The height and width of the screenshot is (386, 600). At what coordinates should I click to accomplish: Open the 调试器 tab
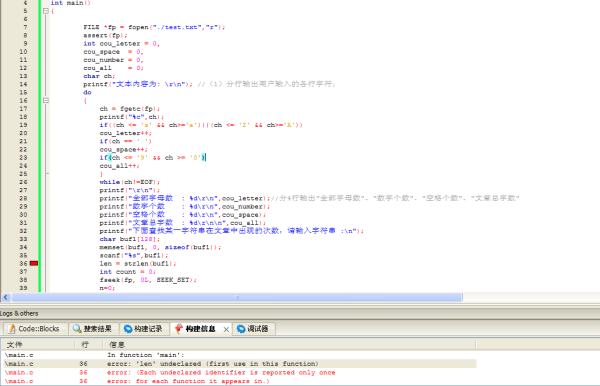[253, 329]
